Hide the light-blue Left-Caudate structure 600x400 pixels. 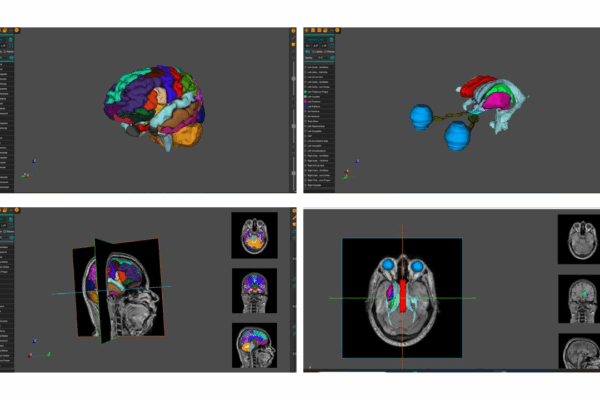(x=306, y=97)
